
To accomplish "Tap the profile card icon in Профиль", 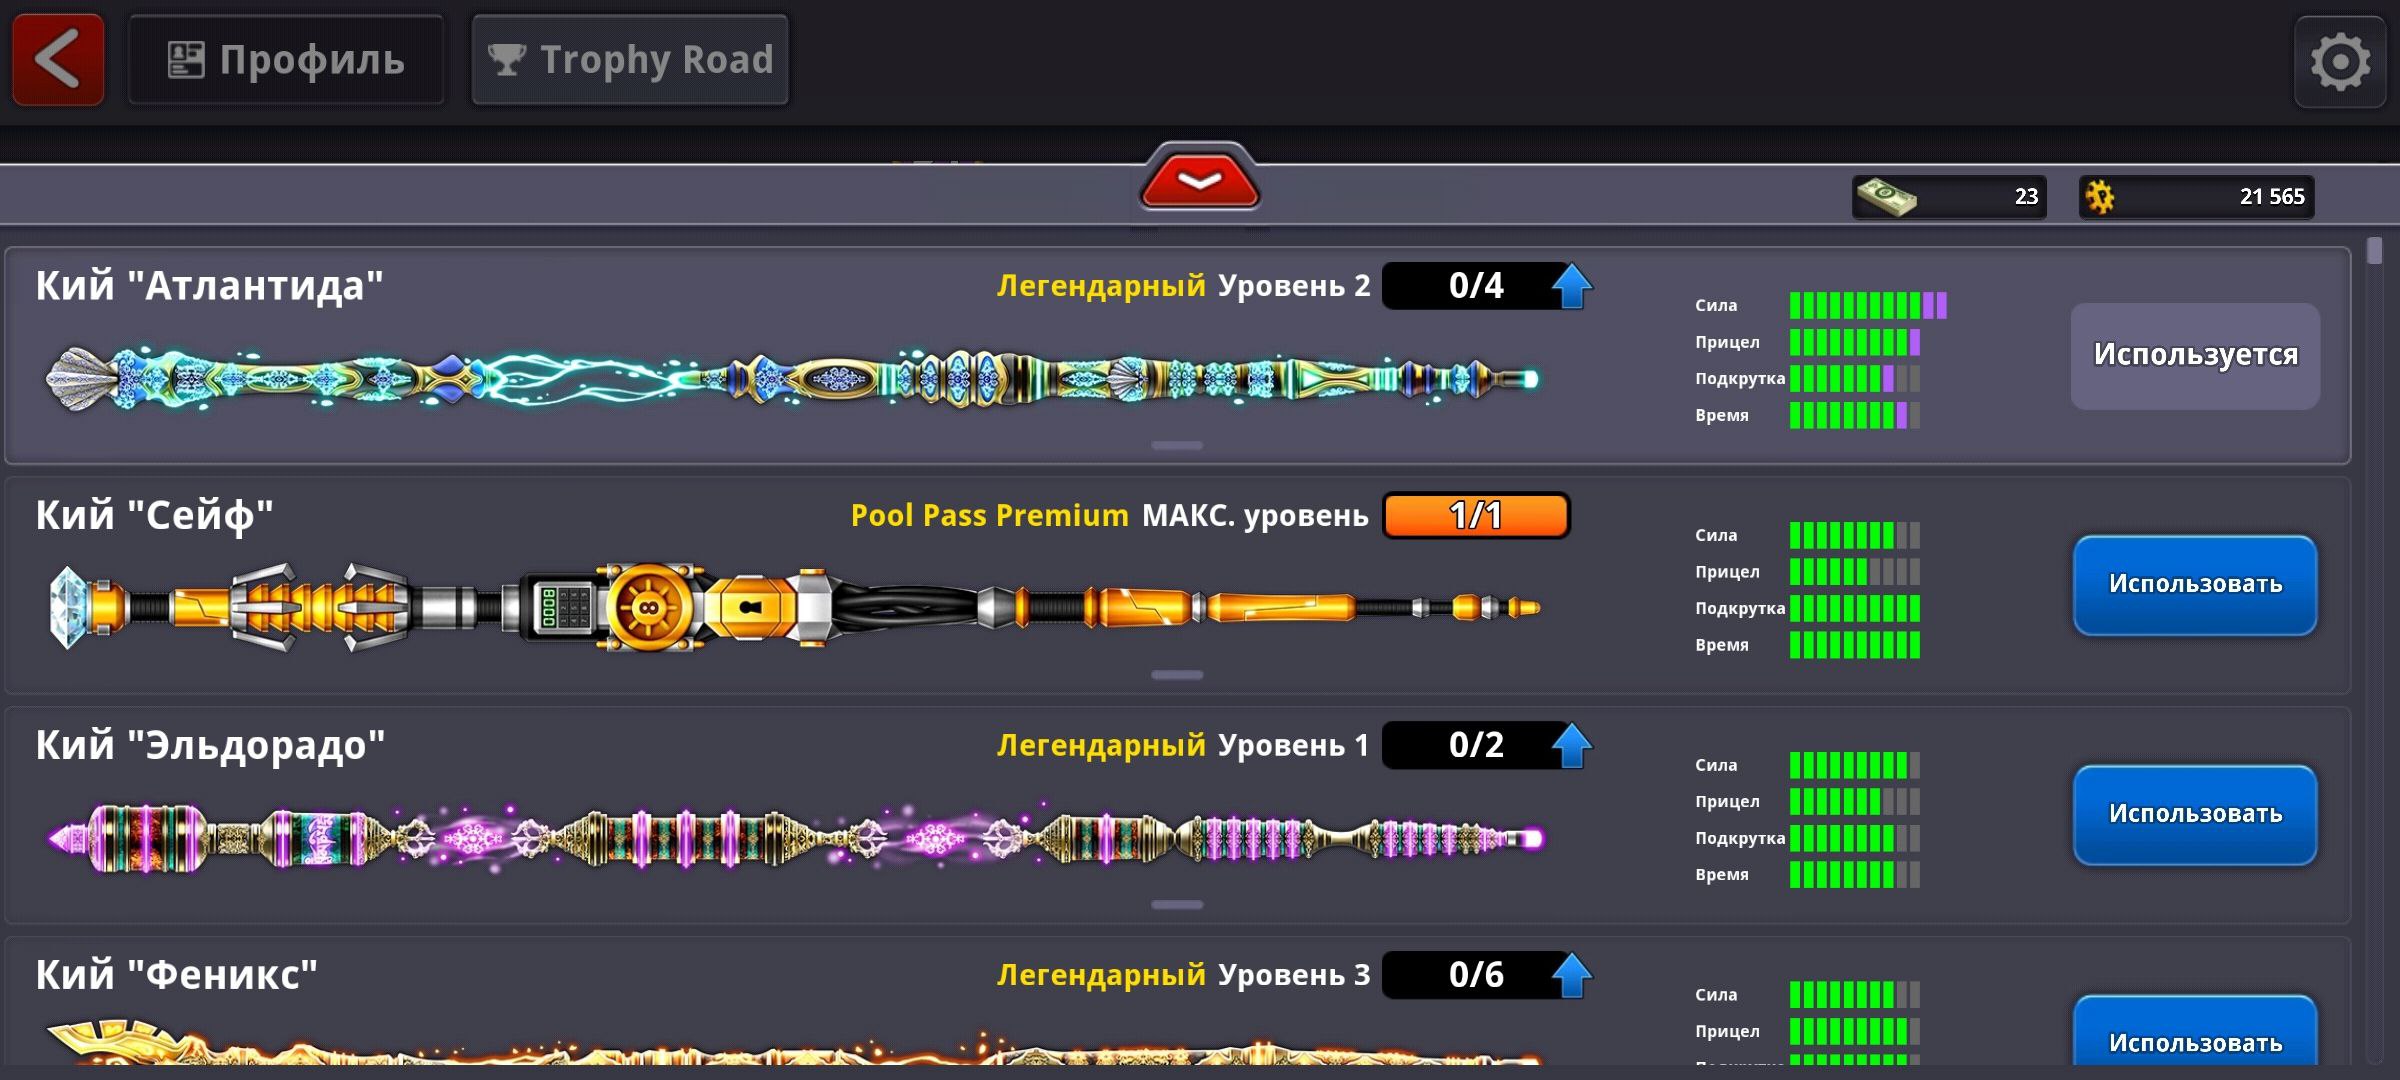I will [x=186, y=60].
